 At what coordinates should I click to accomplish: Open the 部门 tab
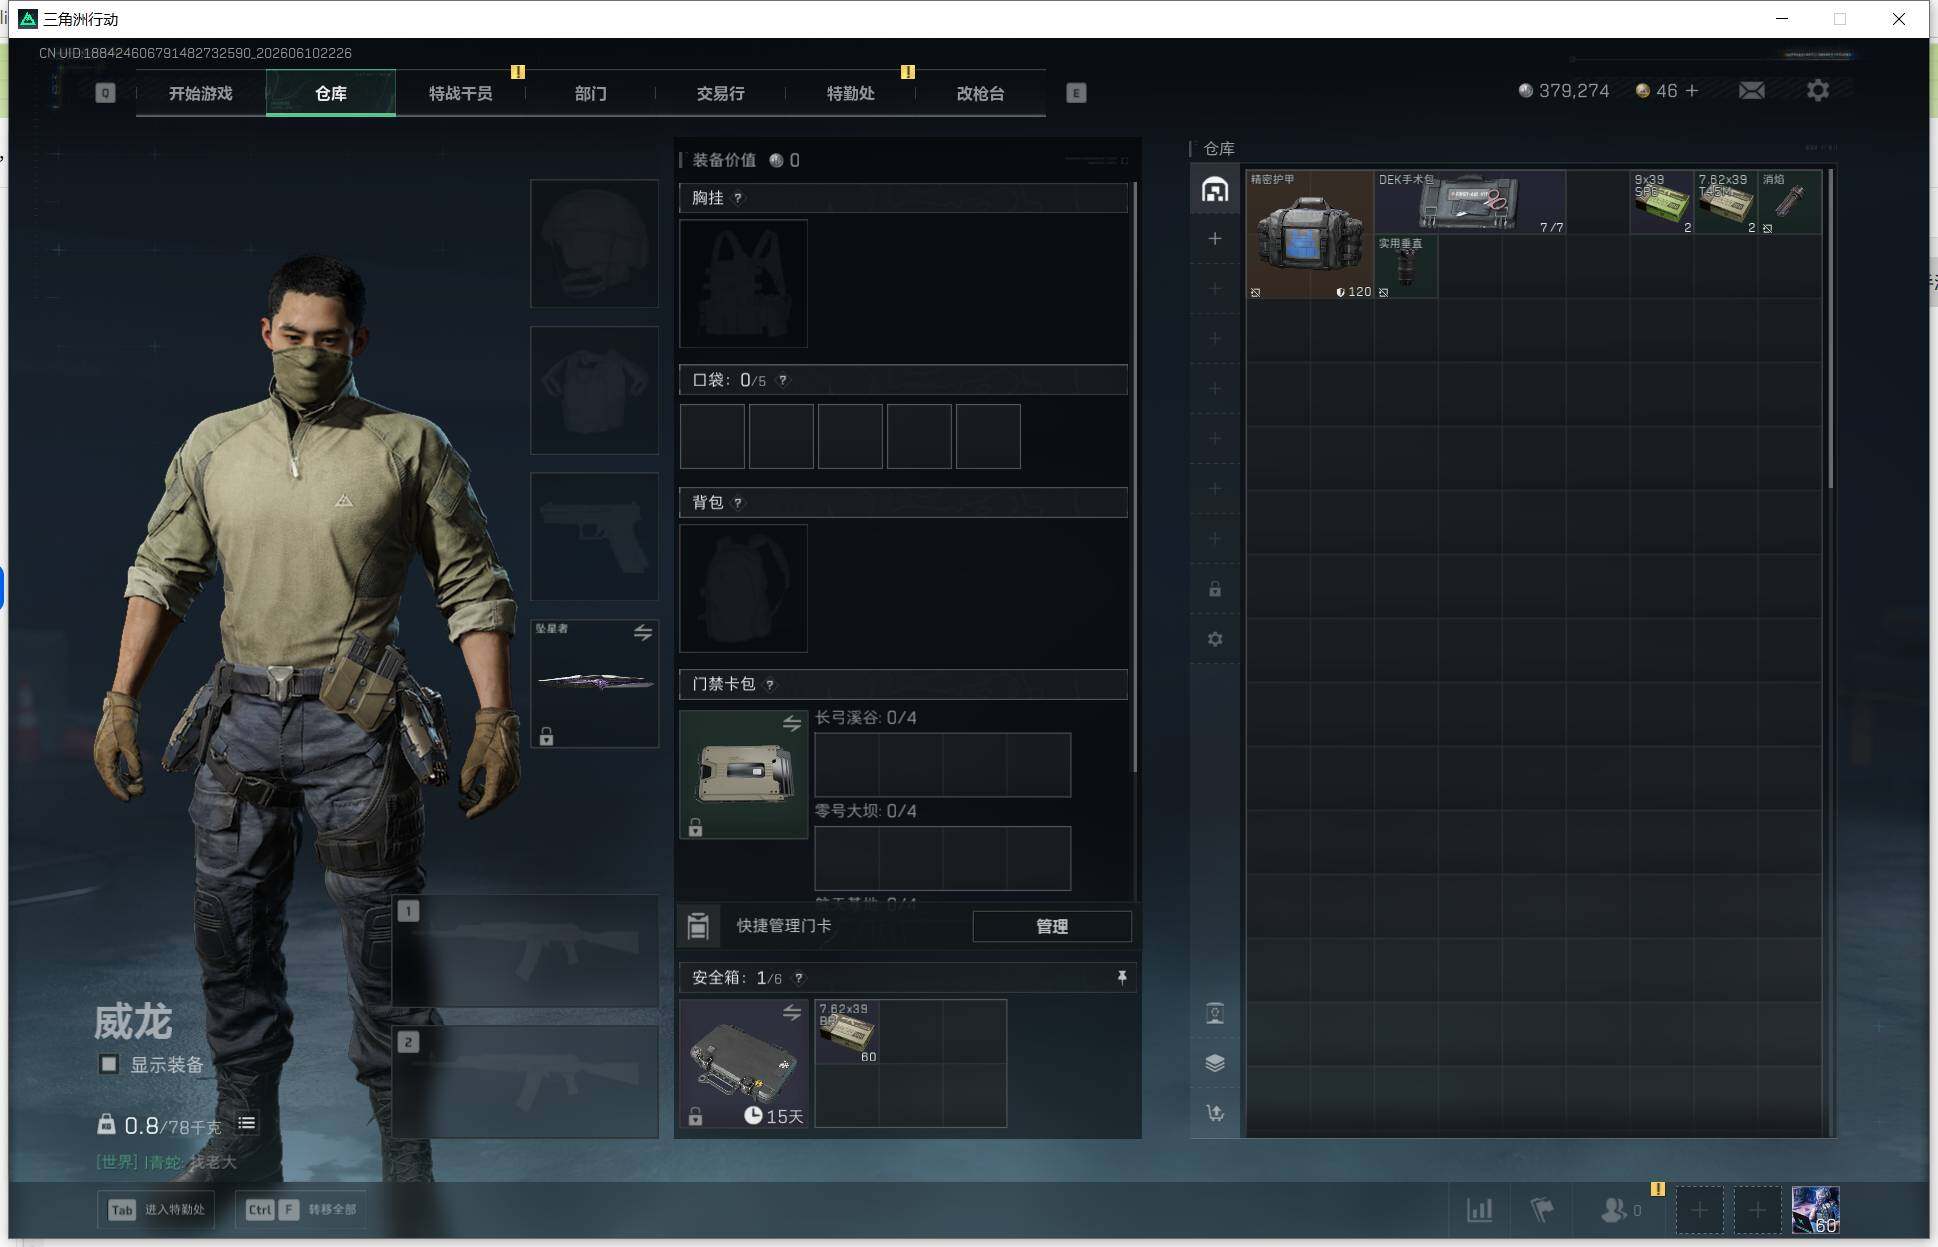click(x=590, y=93)
